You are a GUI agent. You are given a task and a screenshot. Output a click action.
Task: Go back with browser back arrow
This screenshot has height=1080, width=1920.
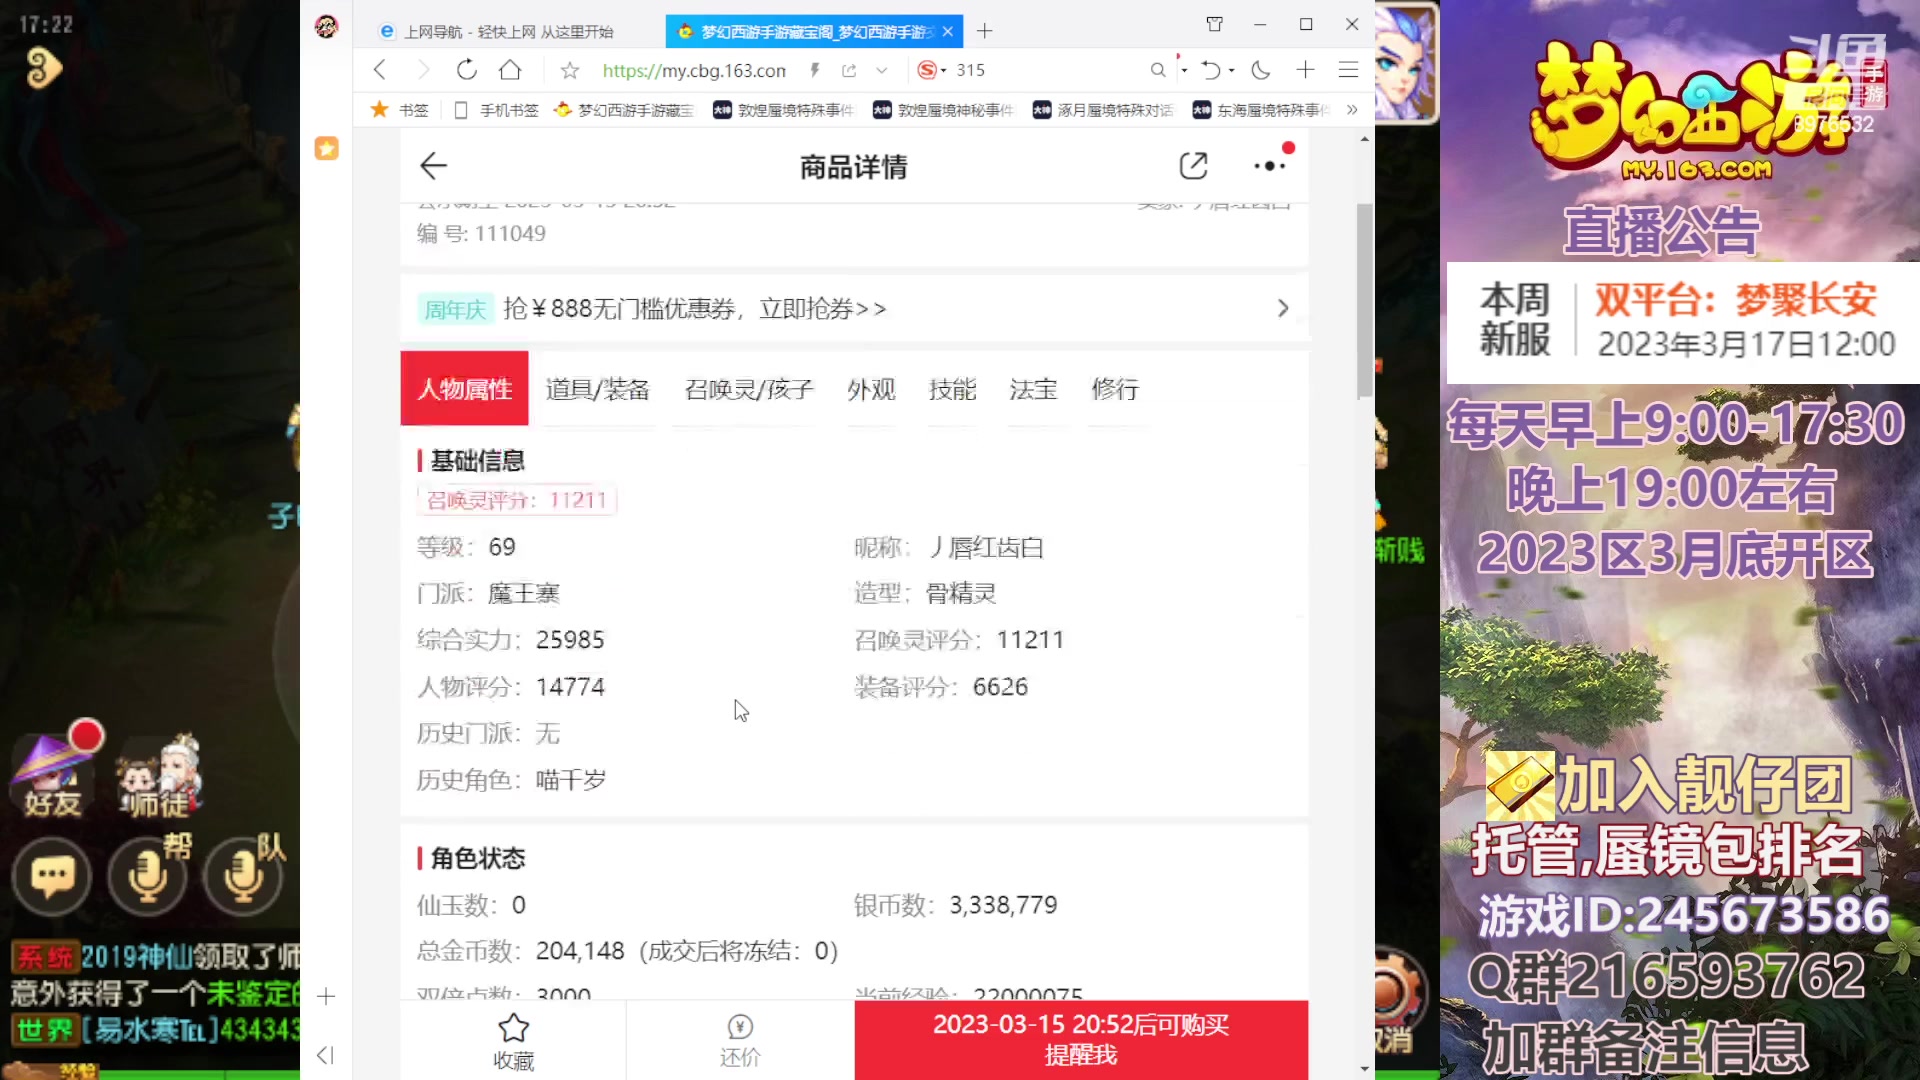tap(379, 70)
